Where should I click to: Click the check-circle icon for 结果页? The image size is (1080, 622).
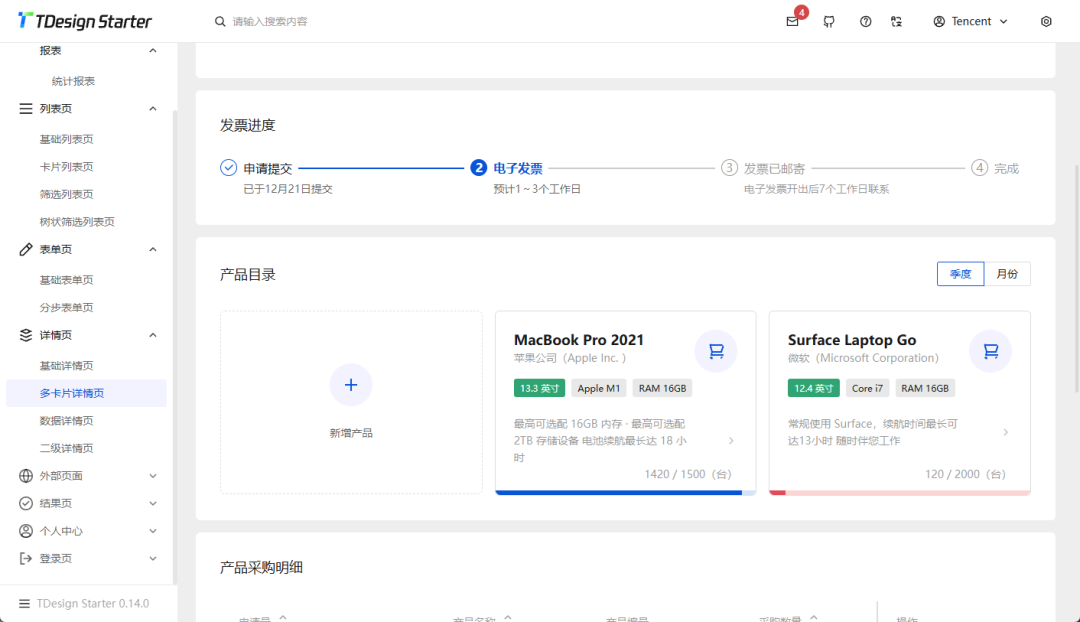pyautogui.click(x=25, y=504)
